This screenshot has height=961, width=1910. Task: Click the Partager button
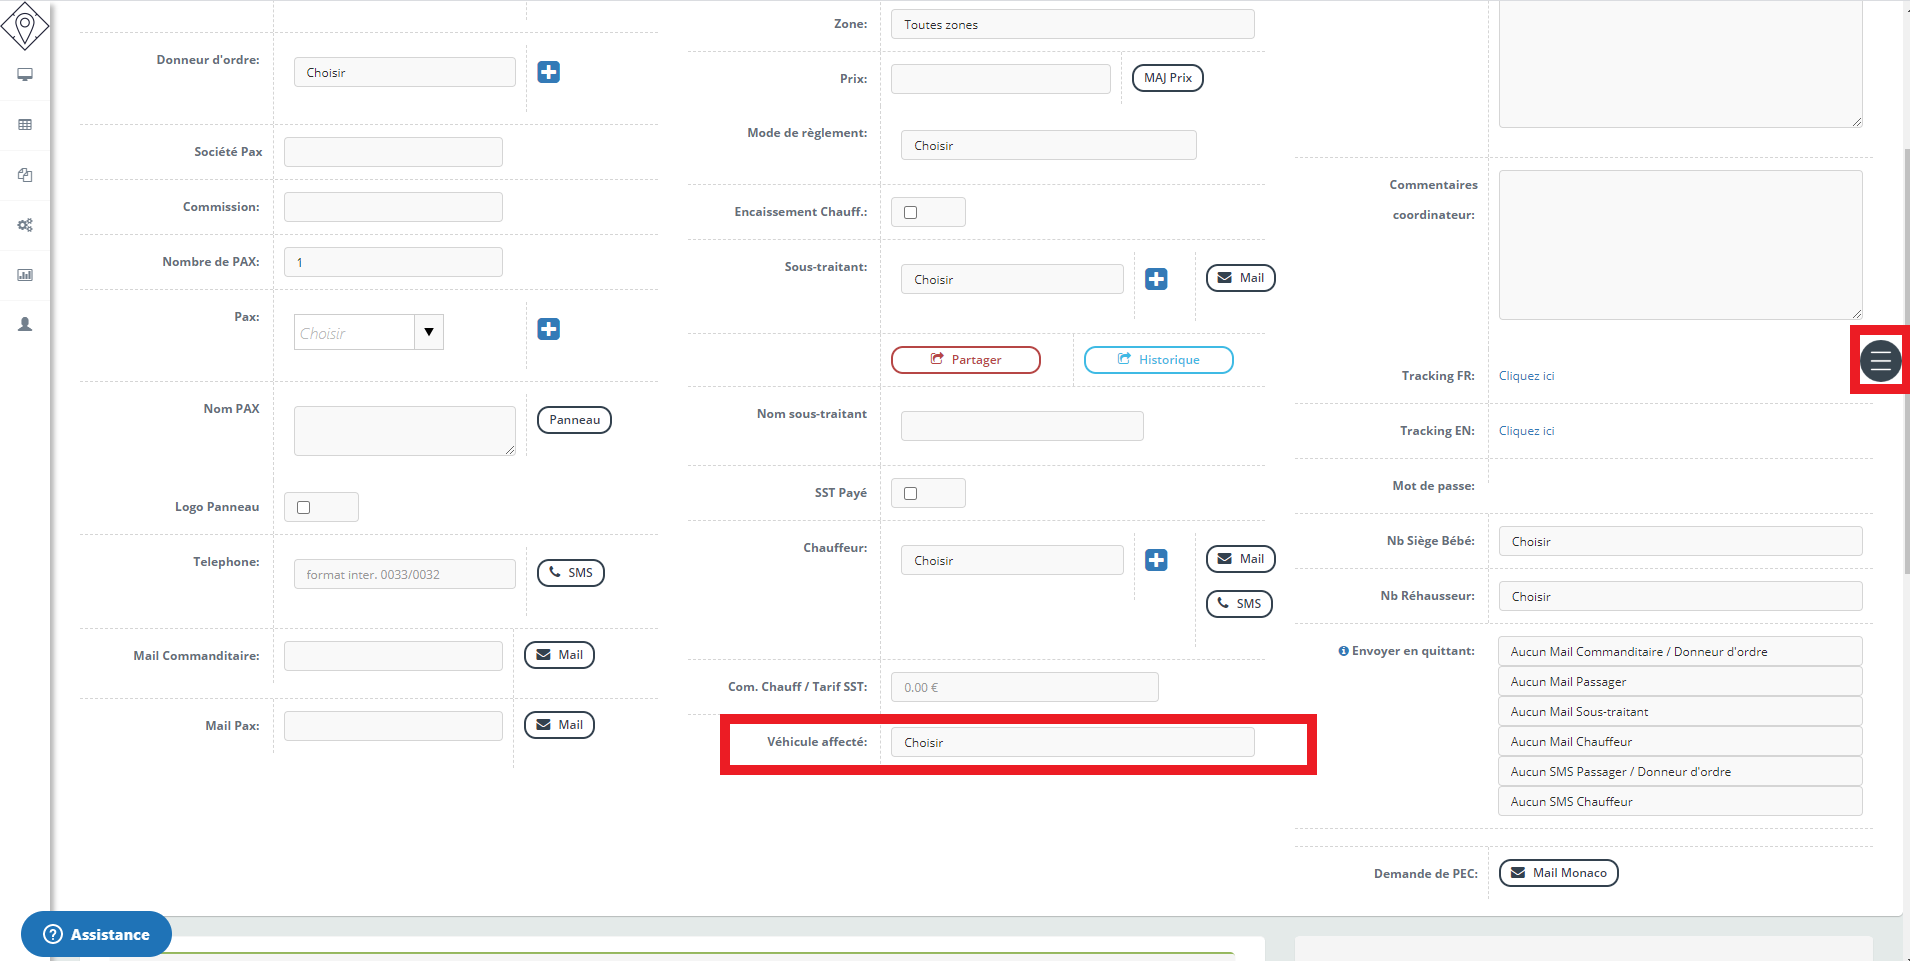tap(965, 360)
